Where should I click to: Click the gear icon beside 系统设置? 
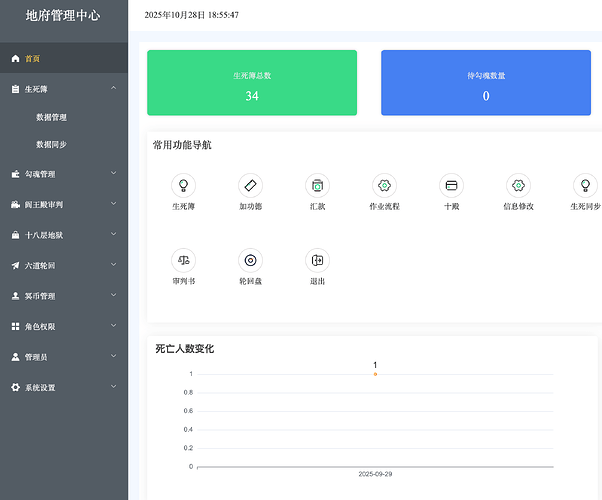[x=15, y=387]
